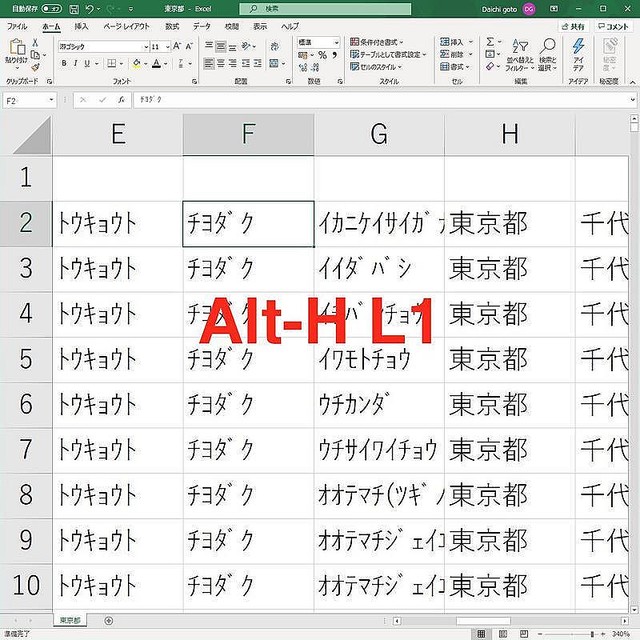This screenshot has height=640, width=640.
Task: Click the Share button
Action: (x=573, y=27)
